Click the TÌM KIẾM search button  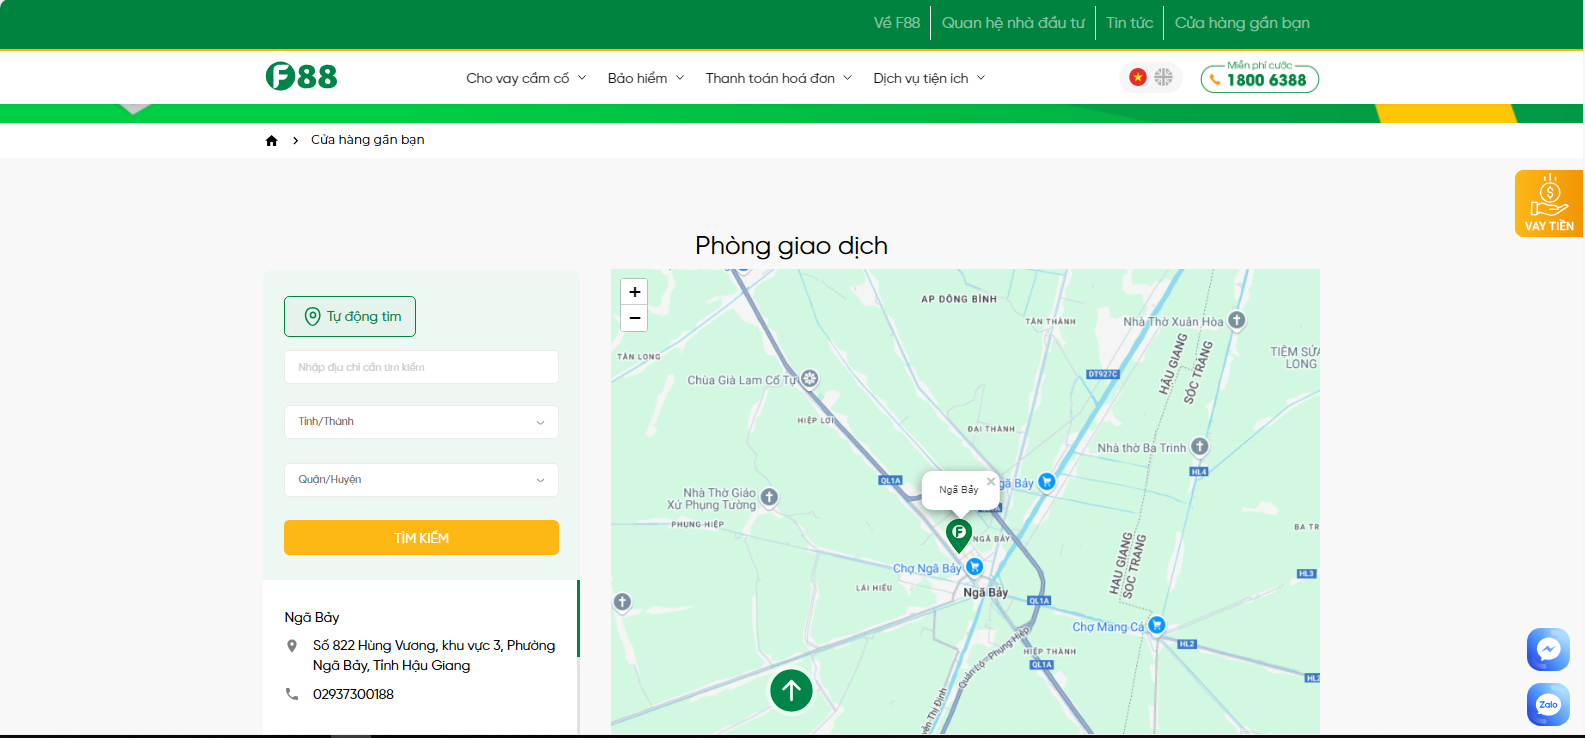pos(421,538)
